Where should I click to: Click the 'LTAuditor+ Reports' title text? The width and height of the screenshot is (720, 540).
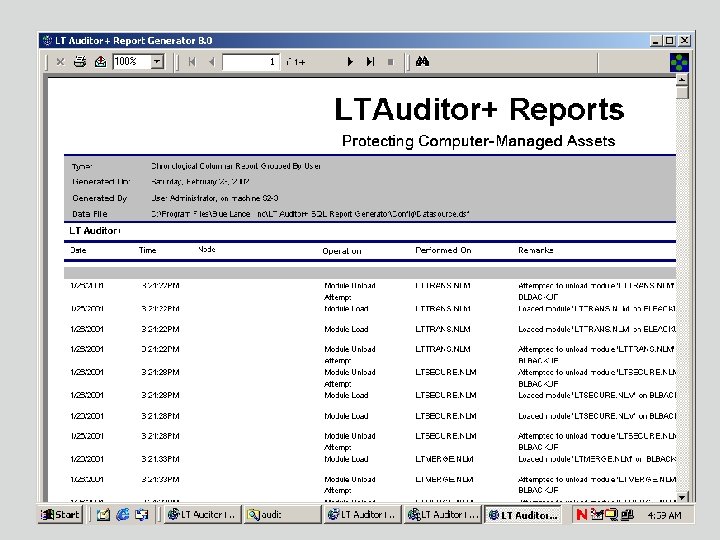click(479, 110)
